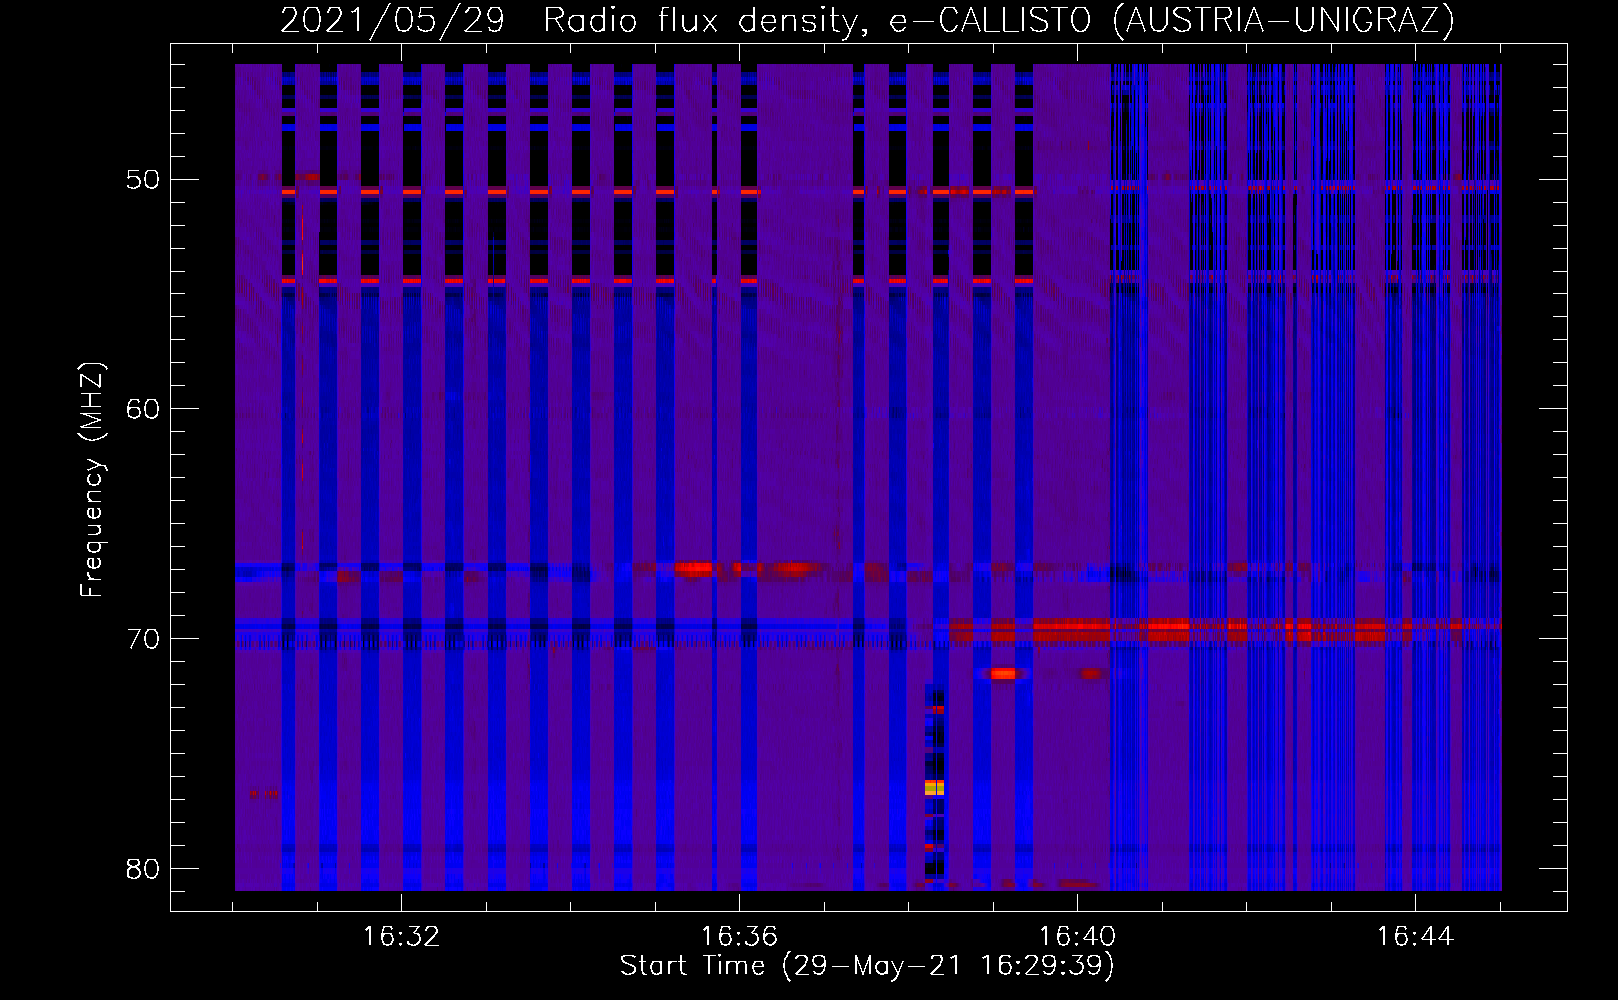Click the 'Start Time (29-May-21 16:29:39)' label
Image resolution: width=1618 pixels, height=1000 pixels.
[866, 966]
